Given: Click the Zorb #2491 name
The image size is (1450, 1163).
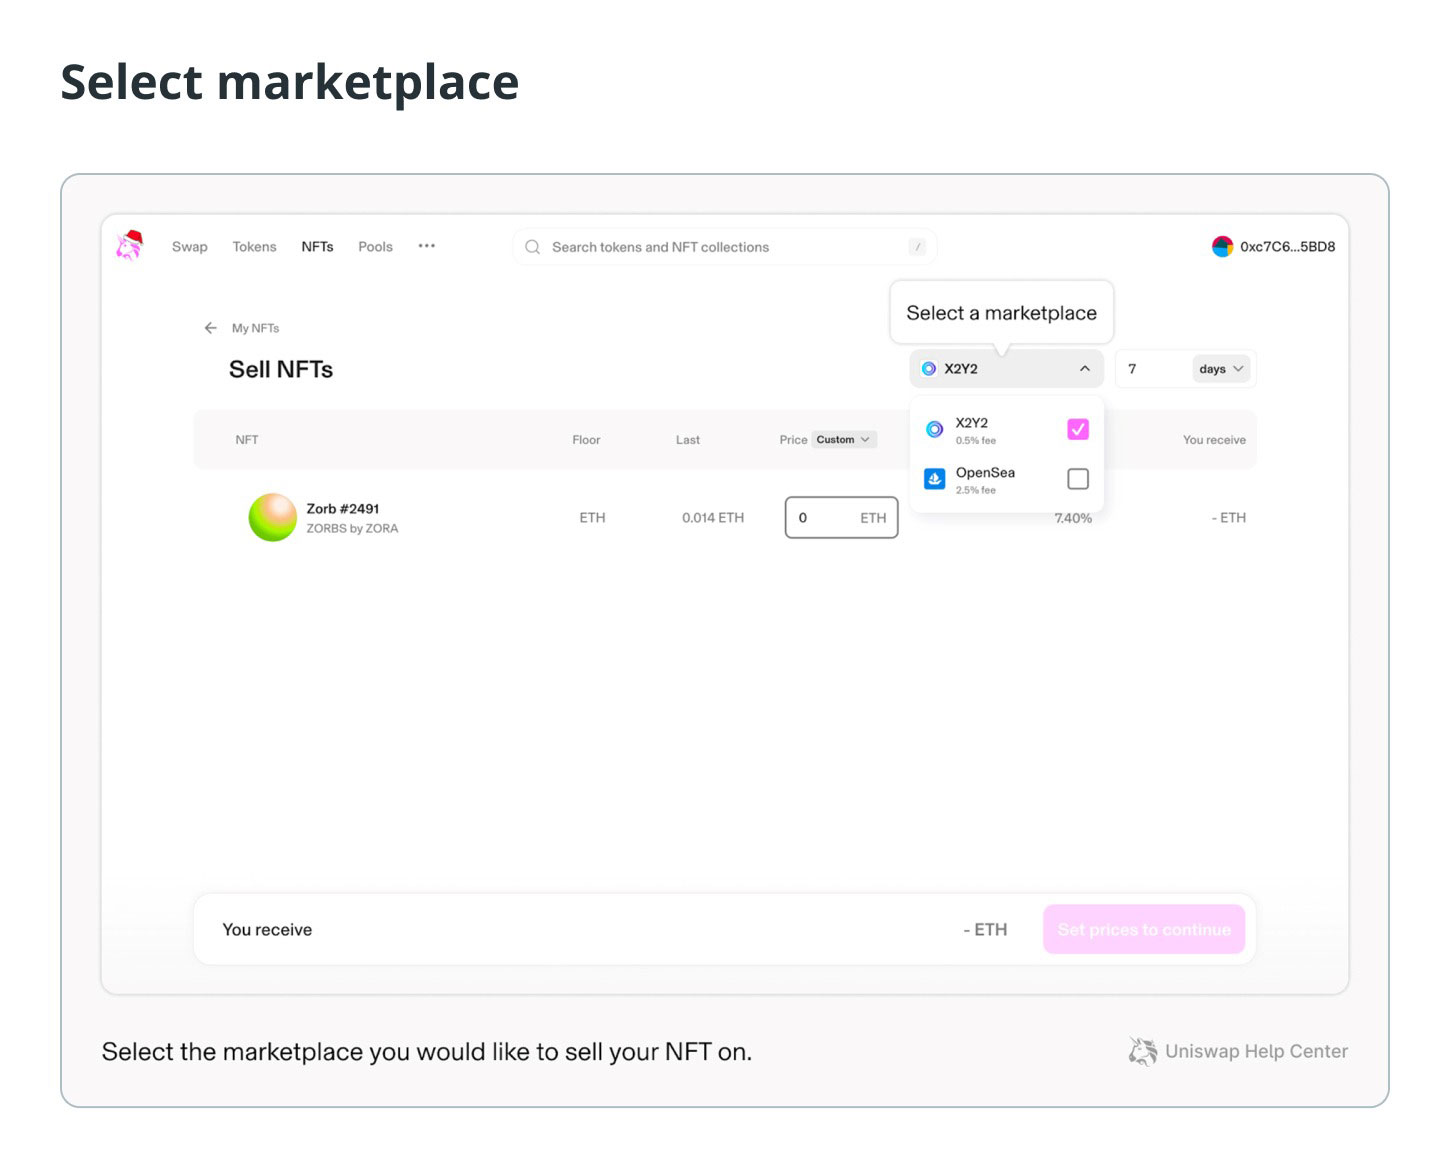Looking at the screenshot, I should 343,509.
